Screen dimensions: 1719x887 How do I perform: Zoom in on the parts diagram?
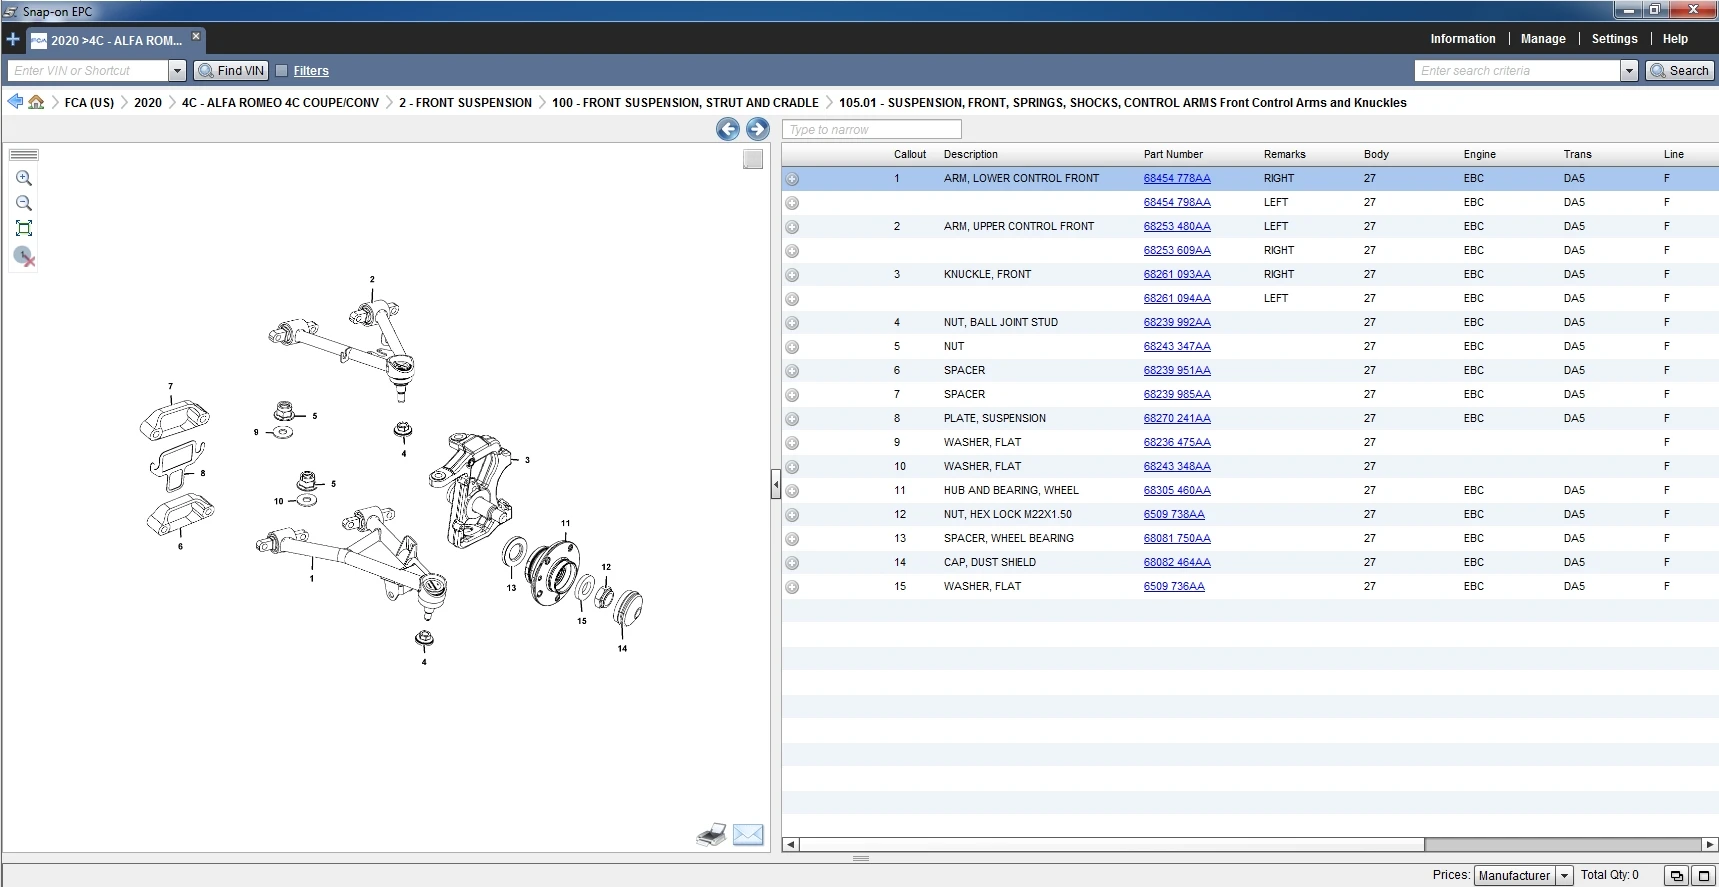click(x=24, y=178)
